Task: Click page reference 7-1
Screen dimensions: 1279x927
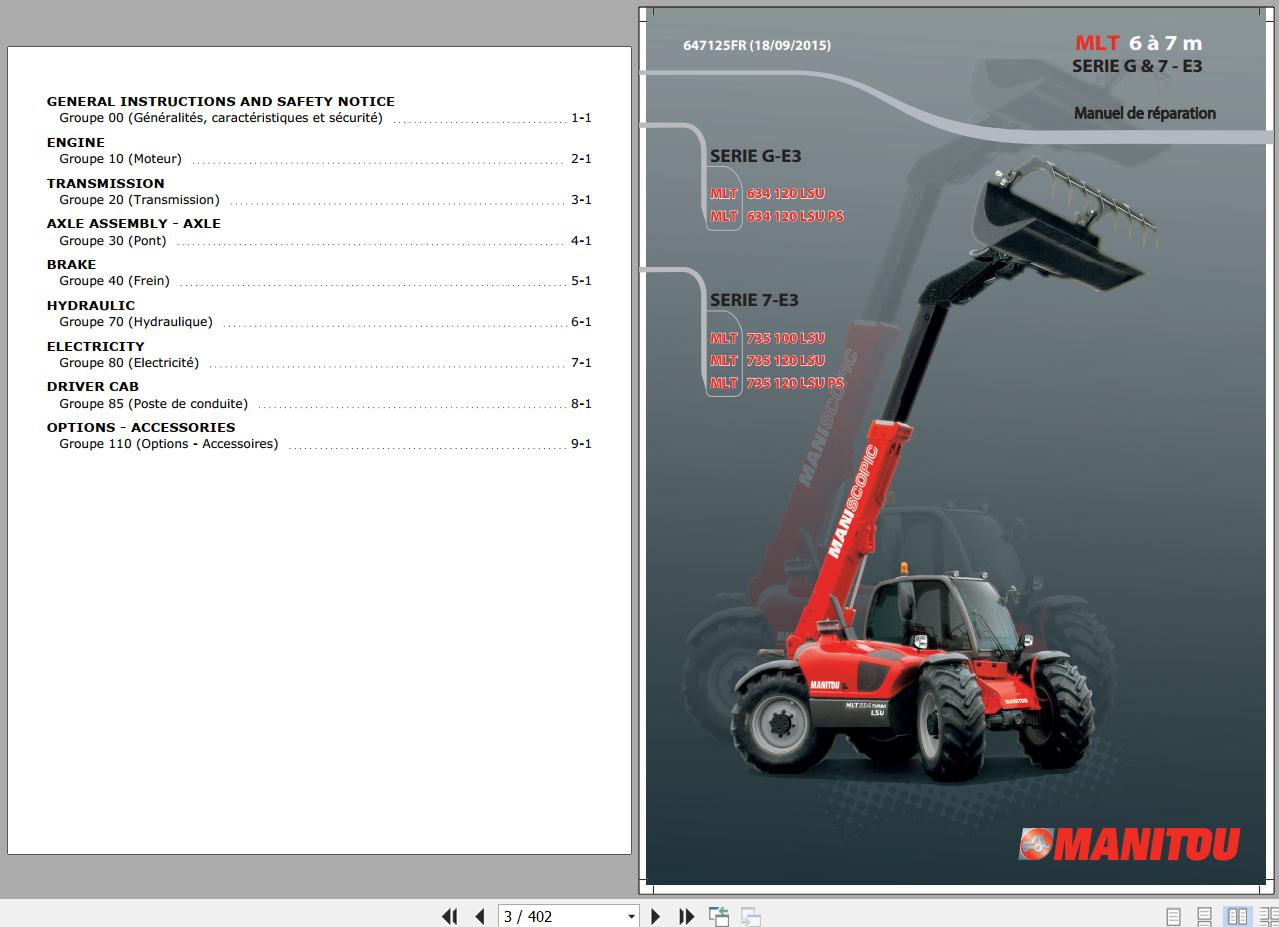Action: point(581,363)
